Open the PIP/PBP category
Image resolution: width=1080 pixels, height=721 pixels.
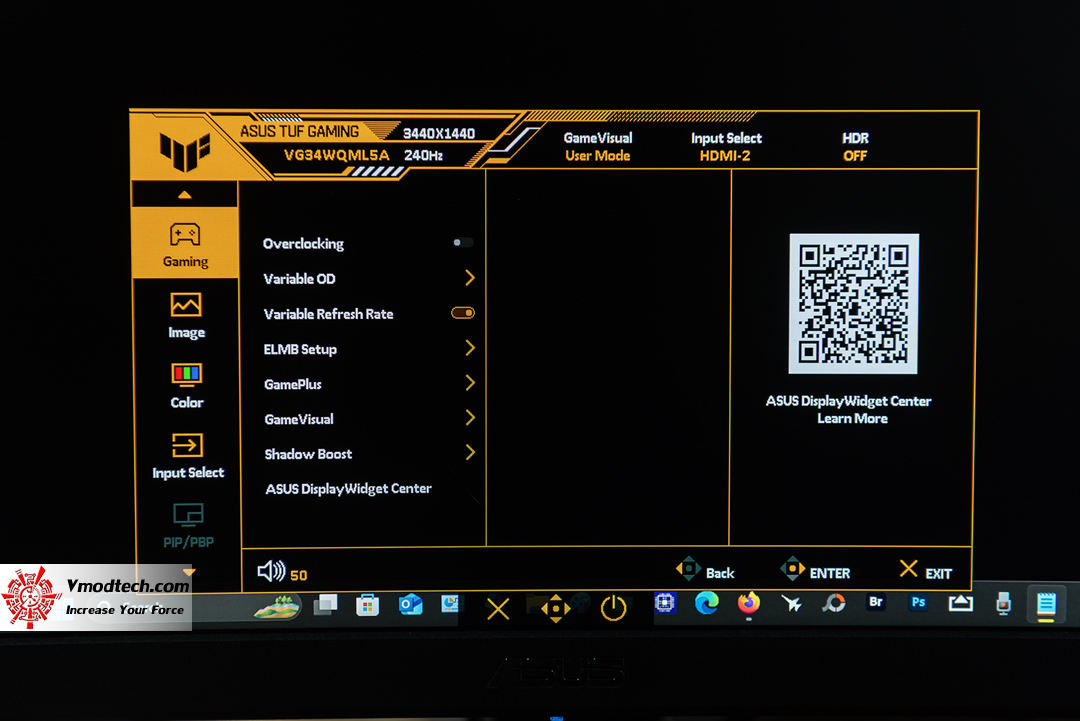click(x=188, y=525)
